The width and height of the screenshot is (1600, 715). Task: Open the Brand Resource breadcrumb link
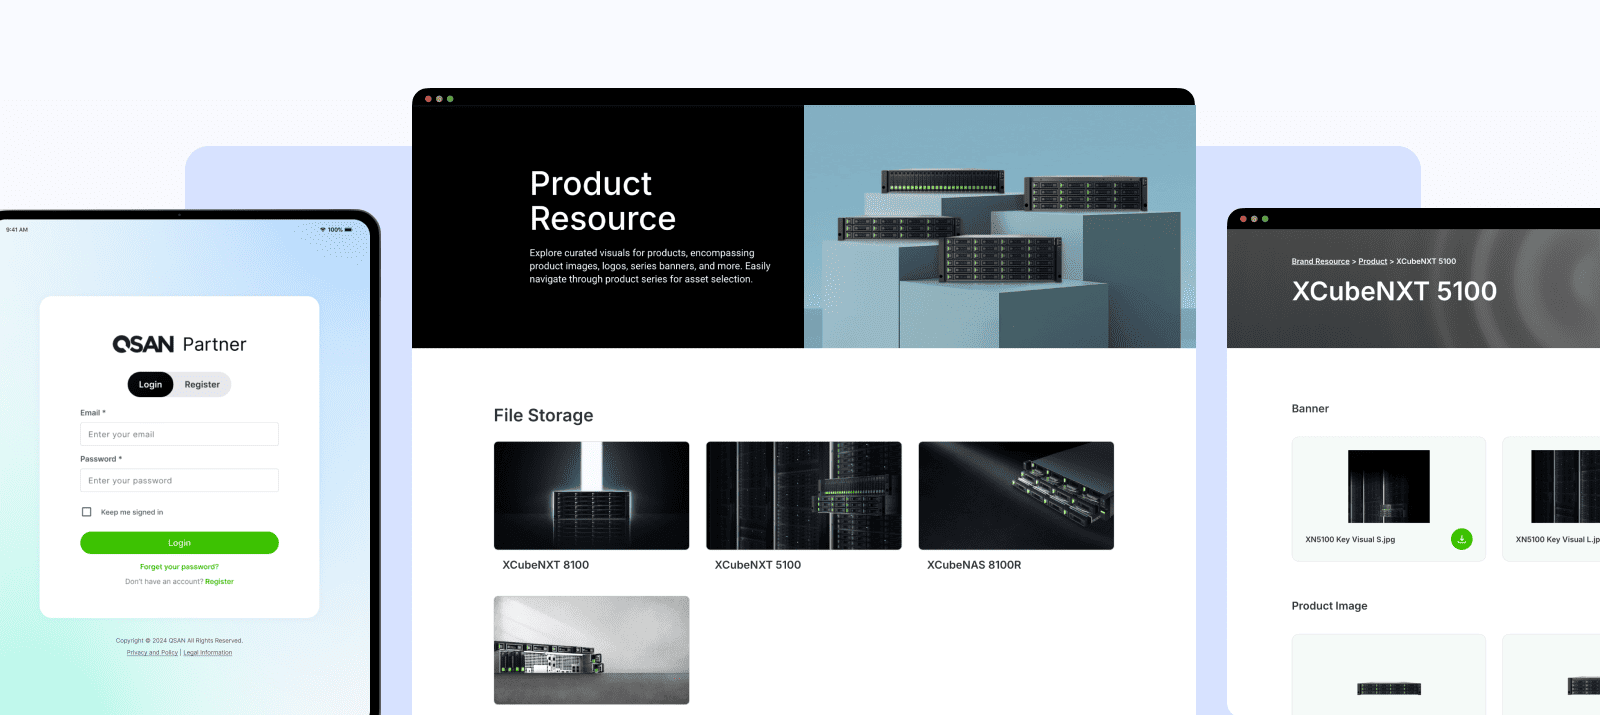1320,261
